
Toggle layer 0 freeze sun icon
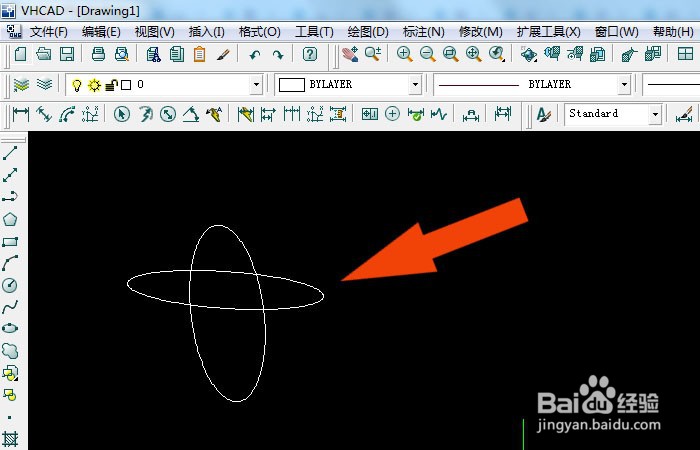(x=94, y=85)
